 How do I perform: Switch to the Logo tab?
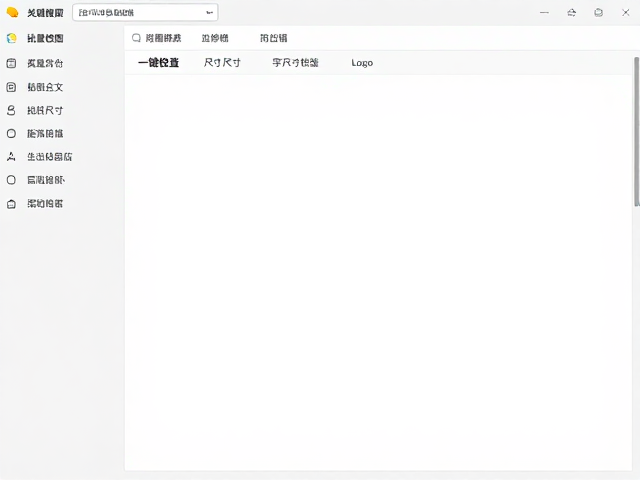[362, 63]
